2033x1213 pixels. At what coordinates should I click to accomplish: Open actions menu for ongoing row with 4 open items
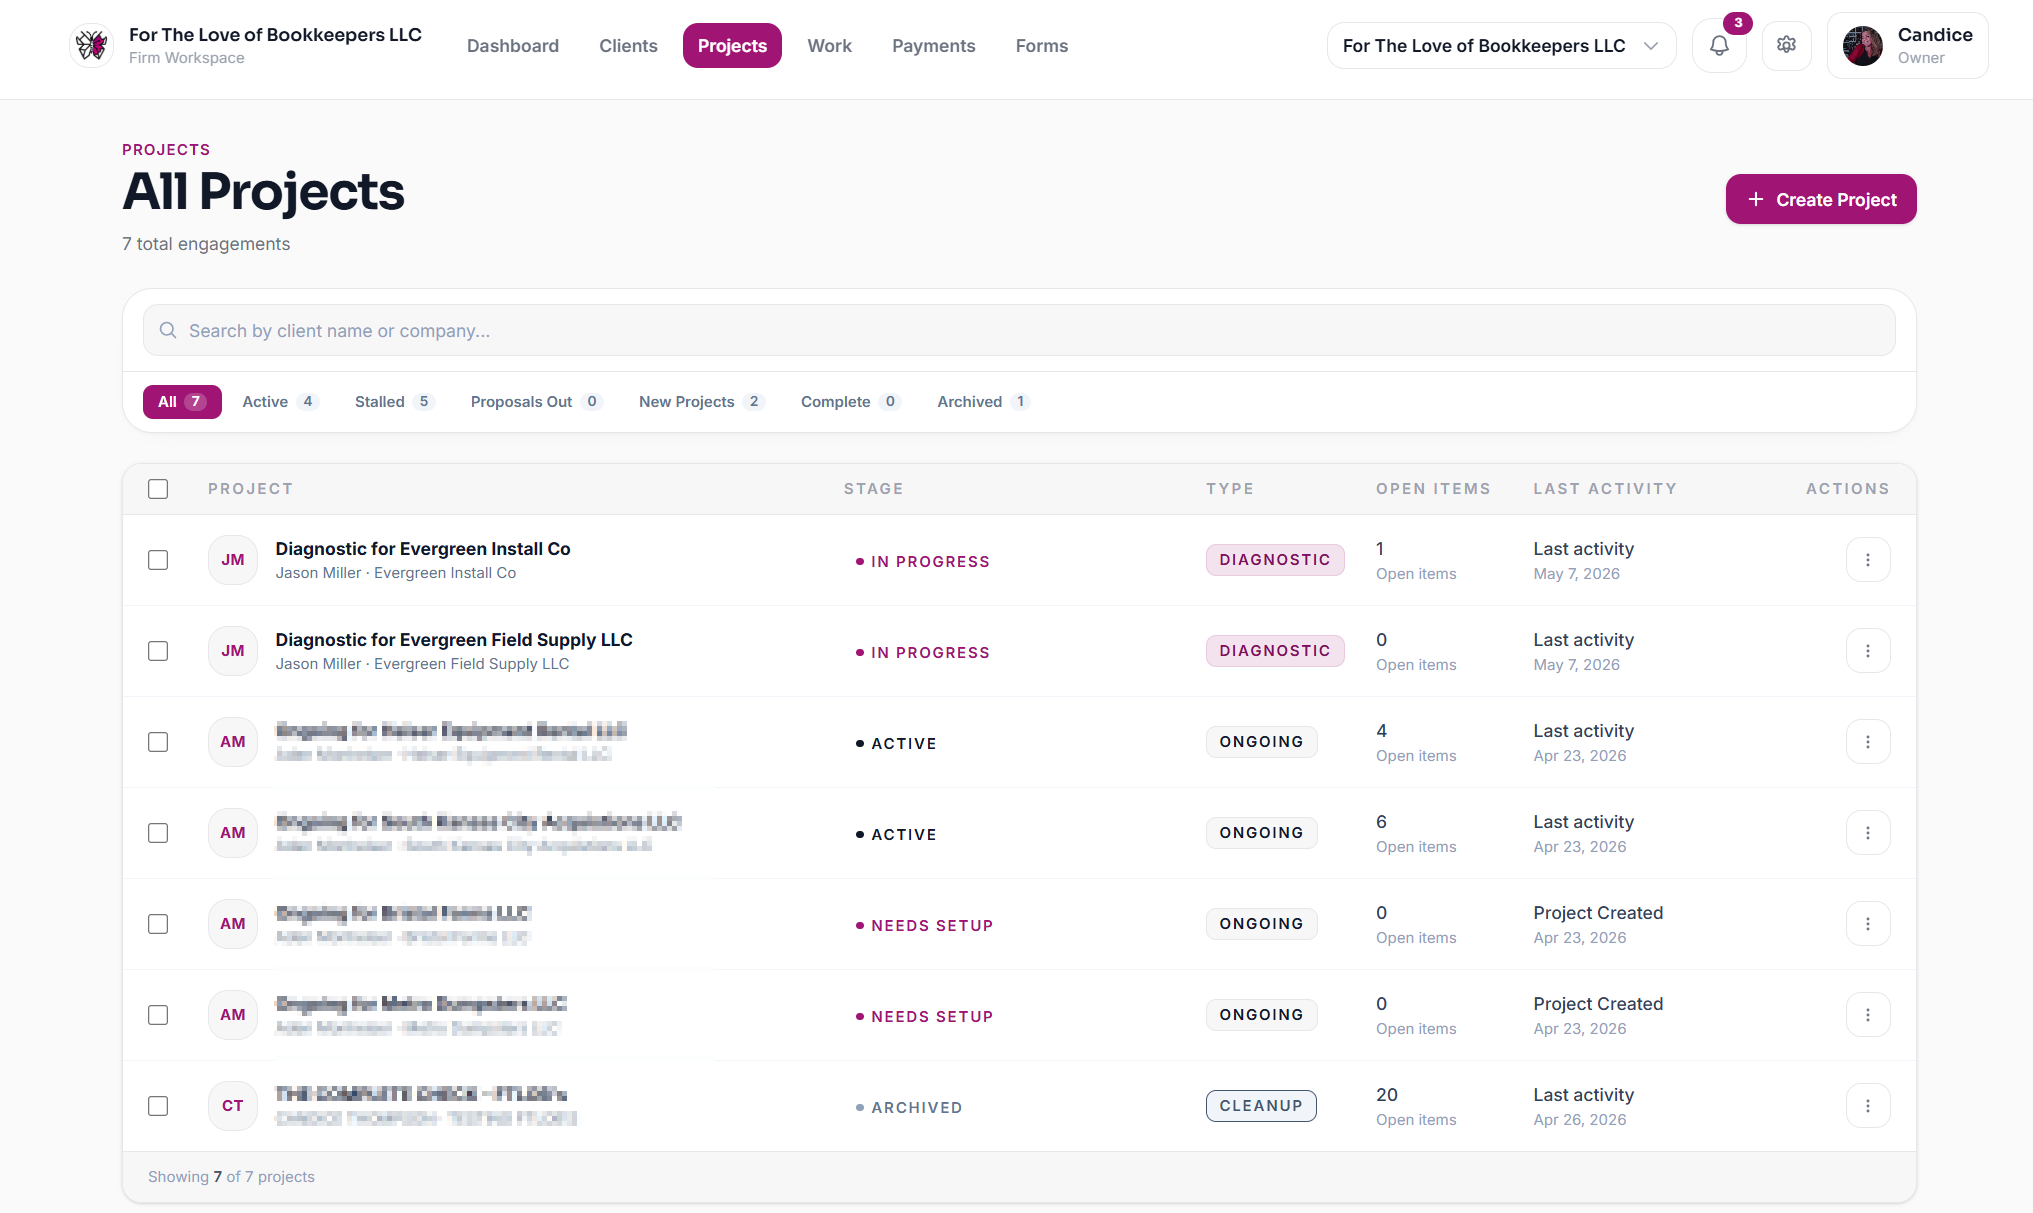point(1867,742)
